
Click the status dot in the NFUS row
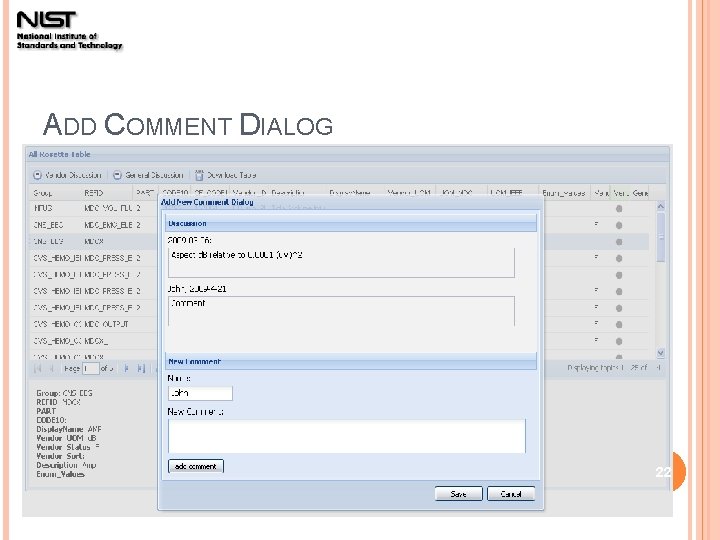pyautogui.click(x=619, y=208)
